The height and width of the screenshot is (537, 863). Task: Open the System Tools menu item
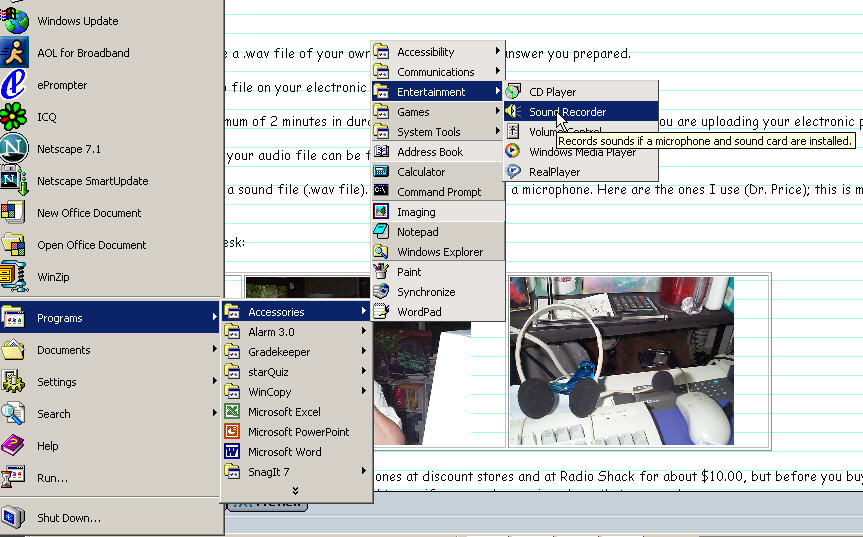[x=438, y=131]
